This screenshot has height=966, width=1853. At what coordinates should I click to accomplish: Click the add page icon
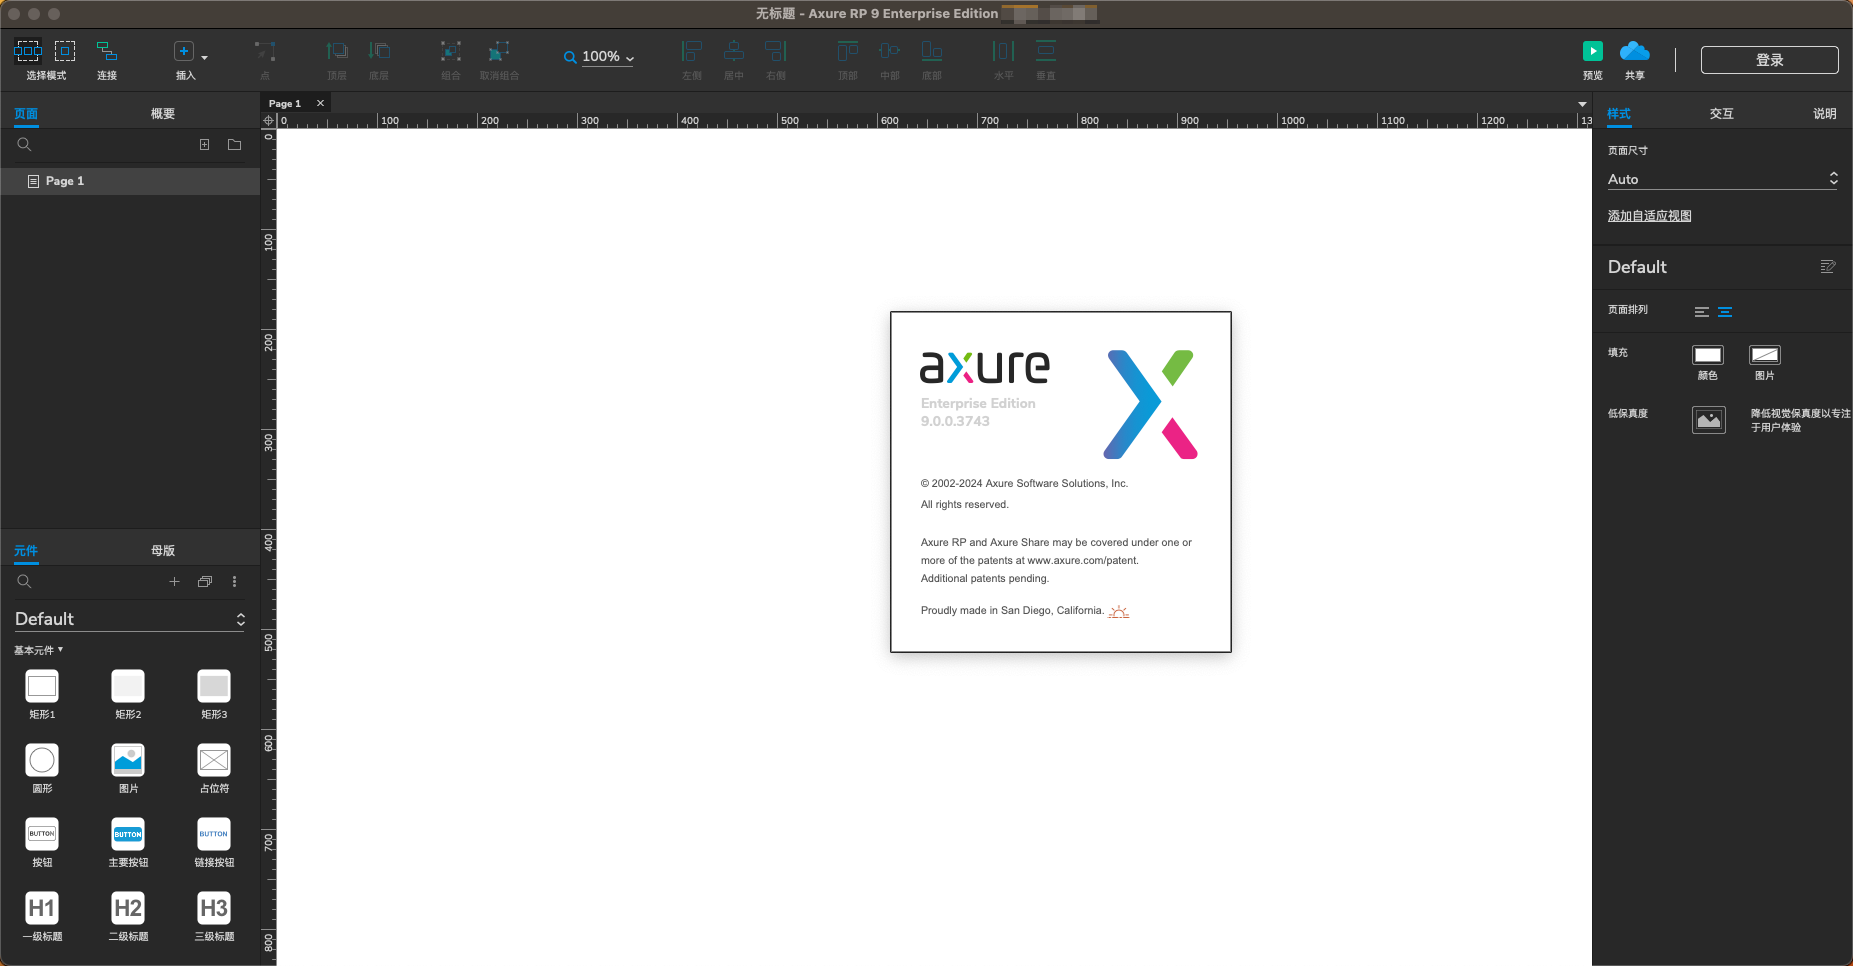(204, 145)
